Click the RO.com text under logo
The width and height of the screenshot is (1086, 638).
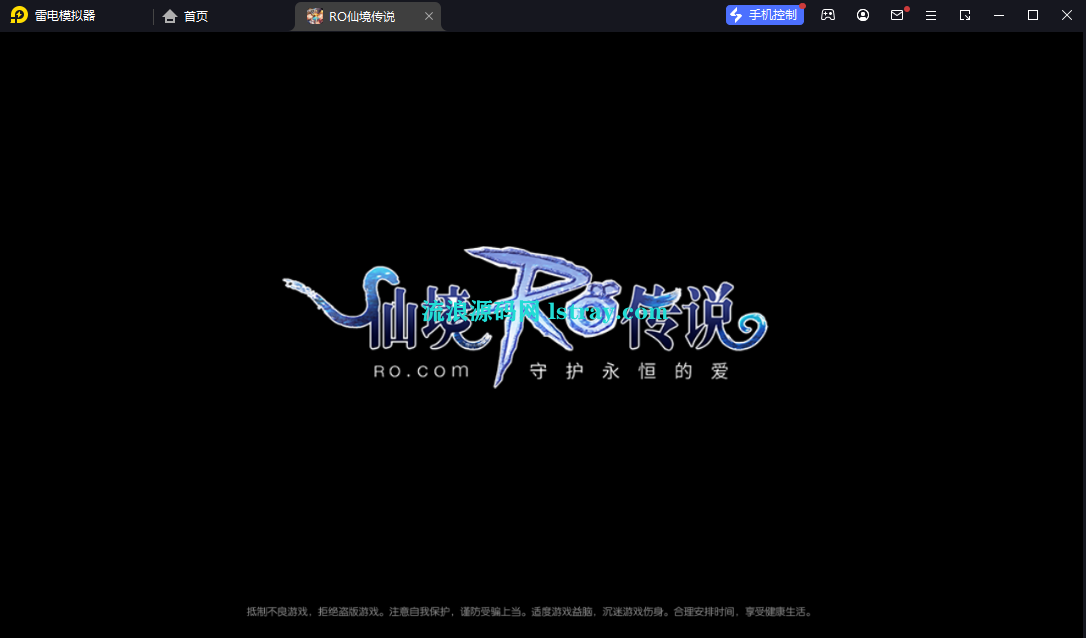421,371
